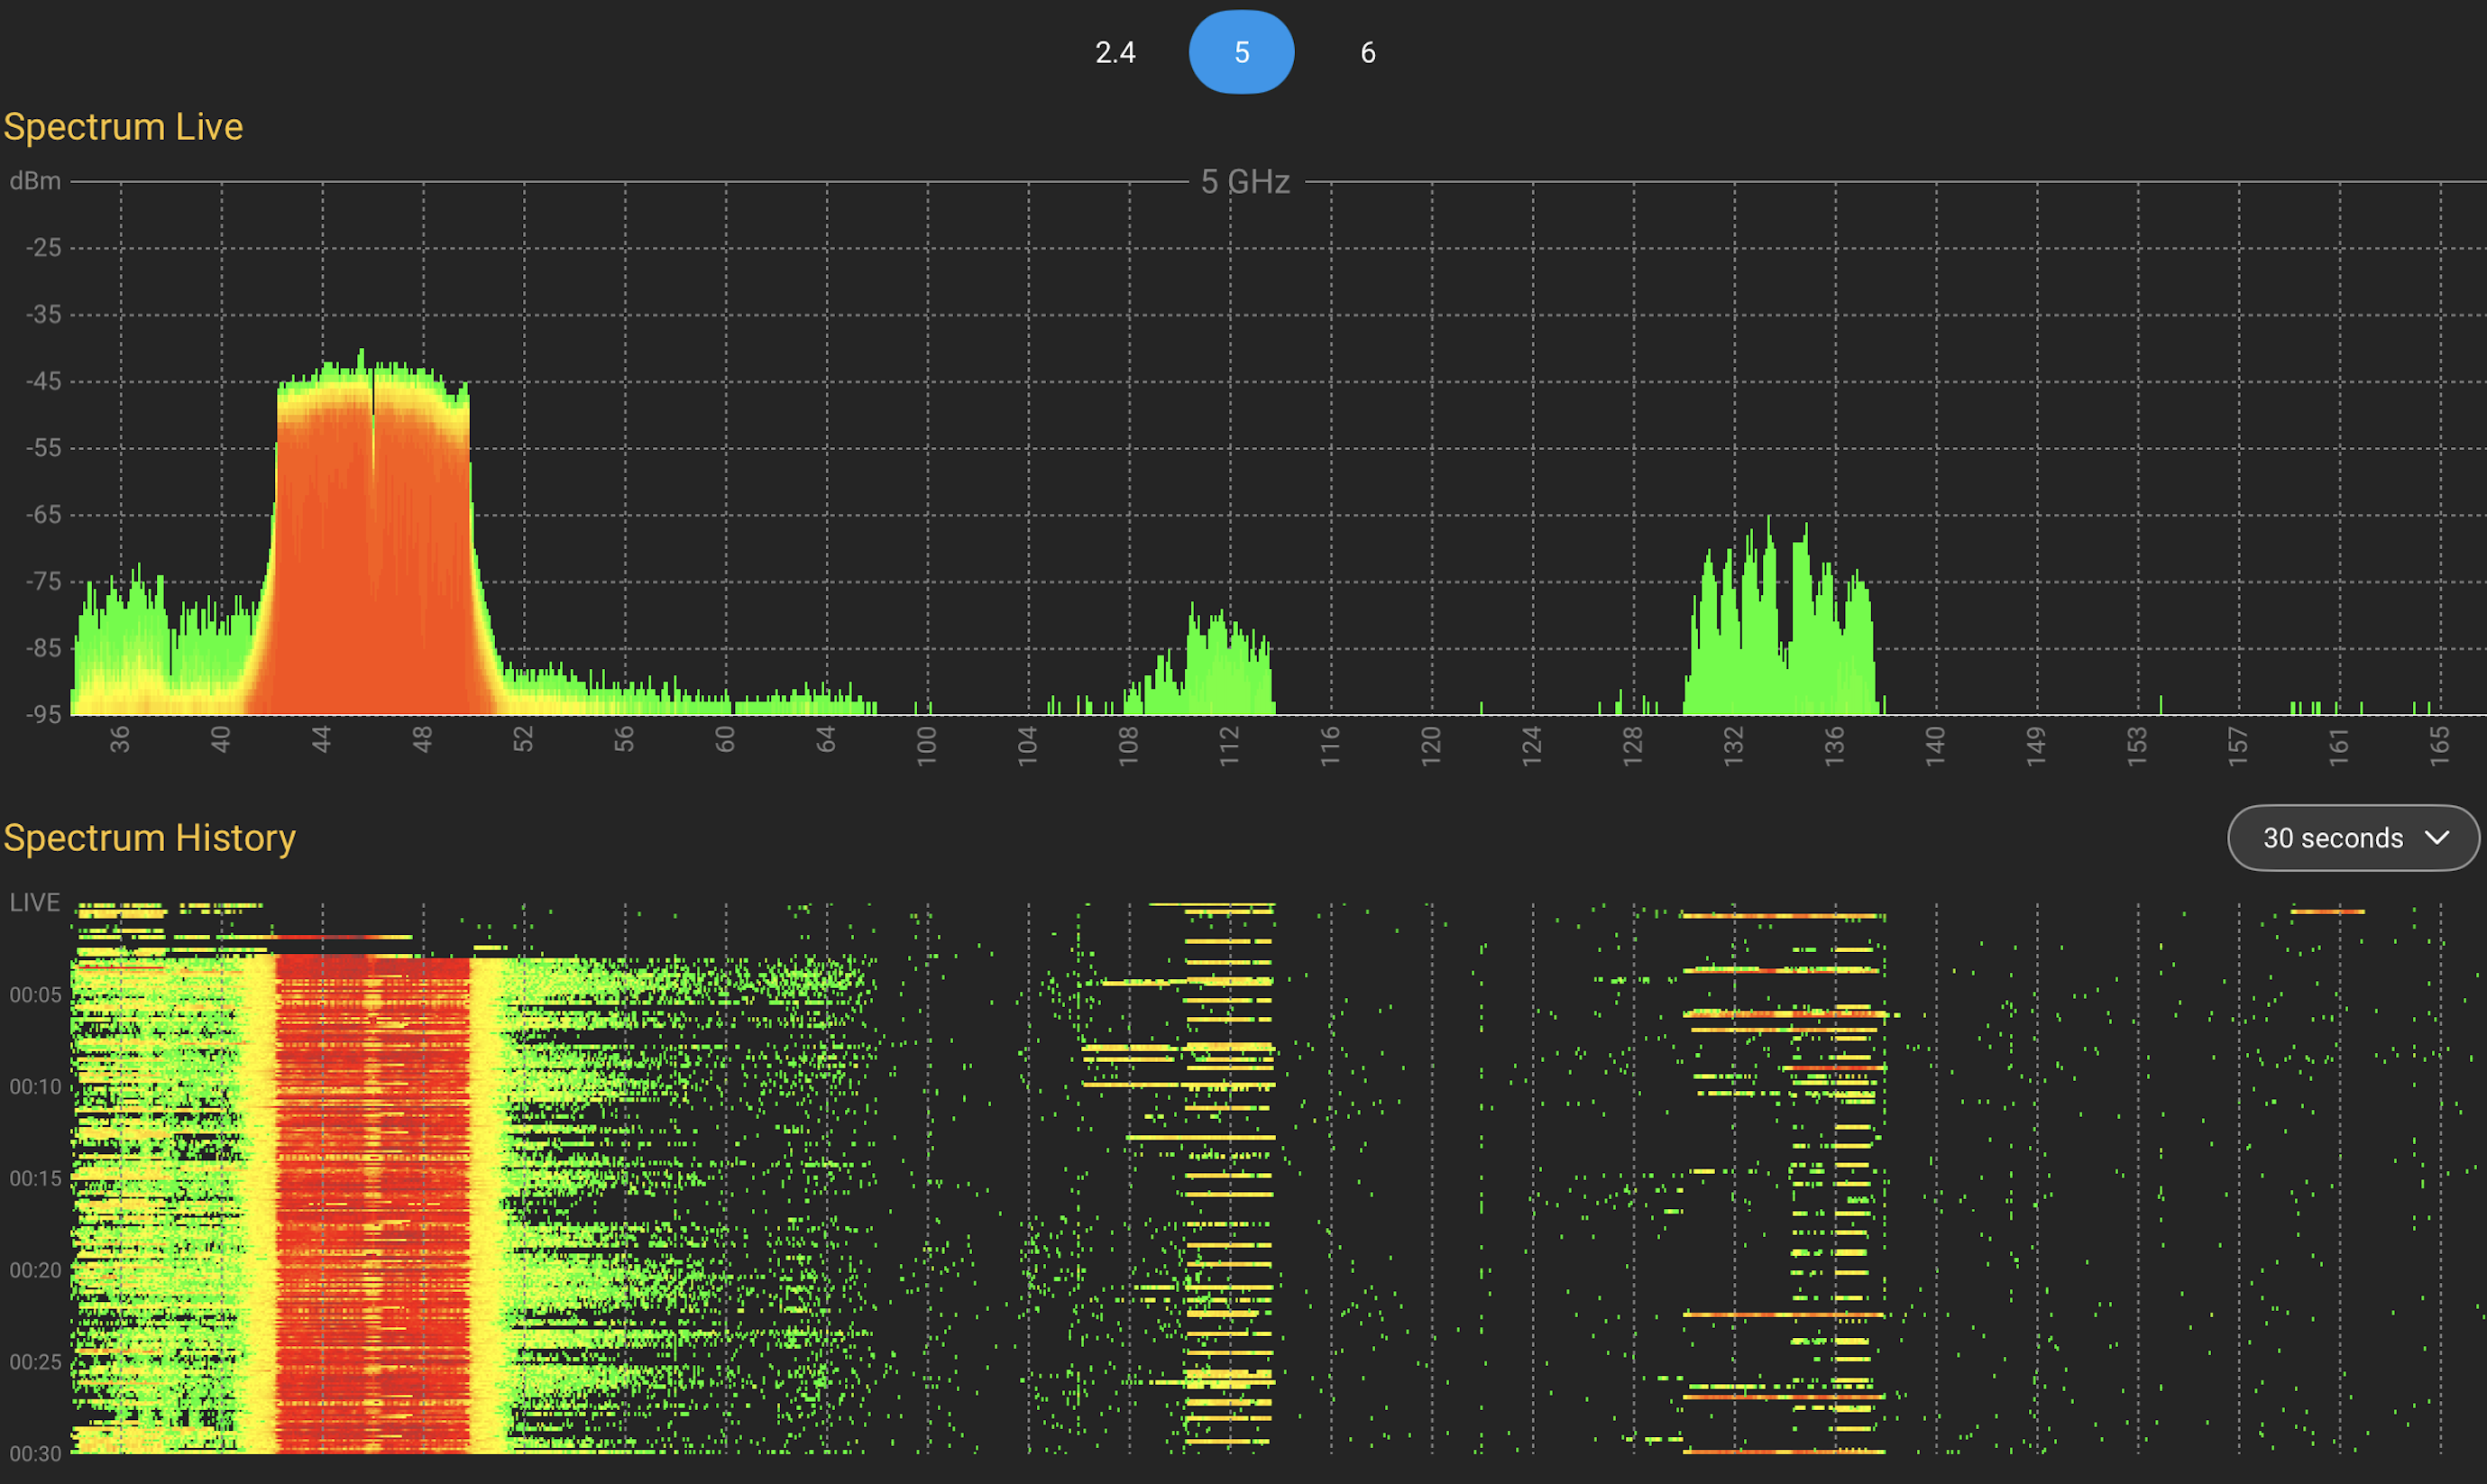Click the LIVE marker in history timeline

[35, 903]
